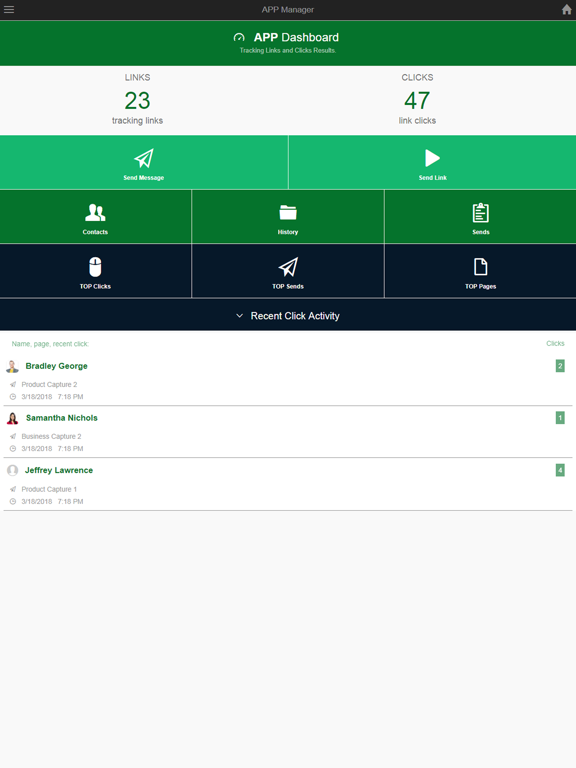576x768 pixels.
Task: Open TOP Pages document icon
Action: pos(480,267)
